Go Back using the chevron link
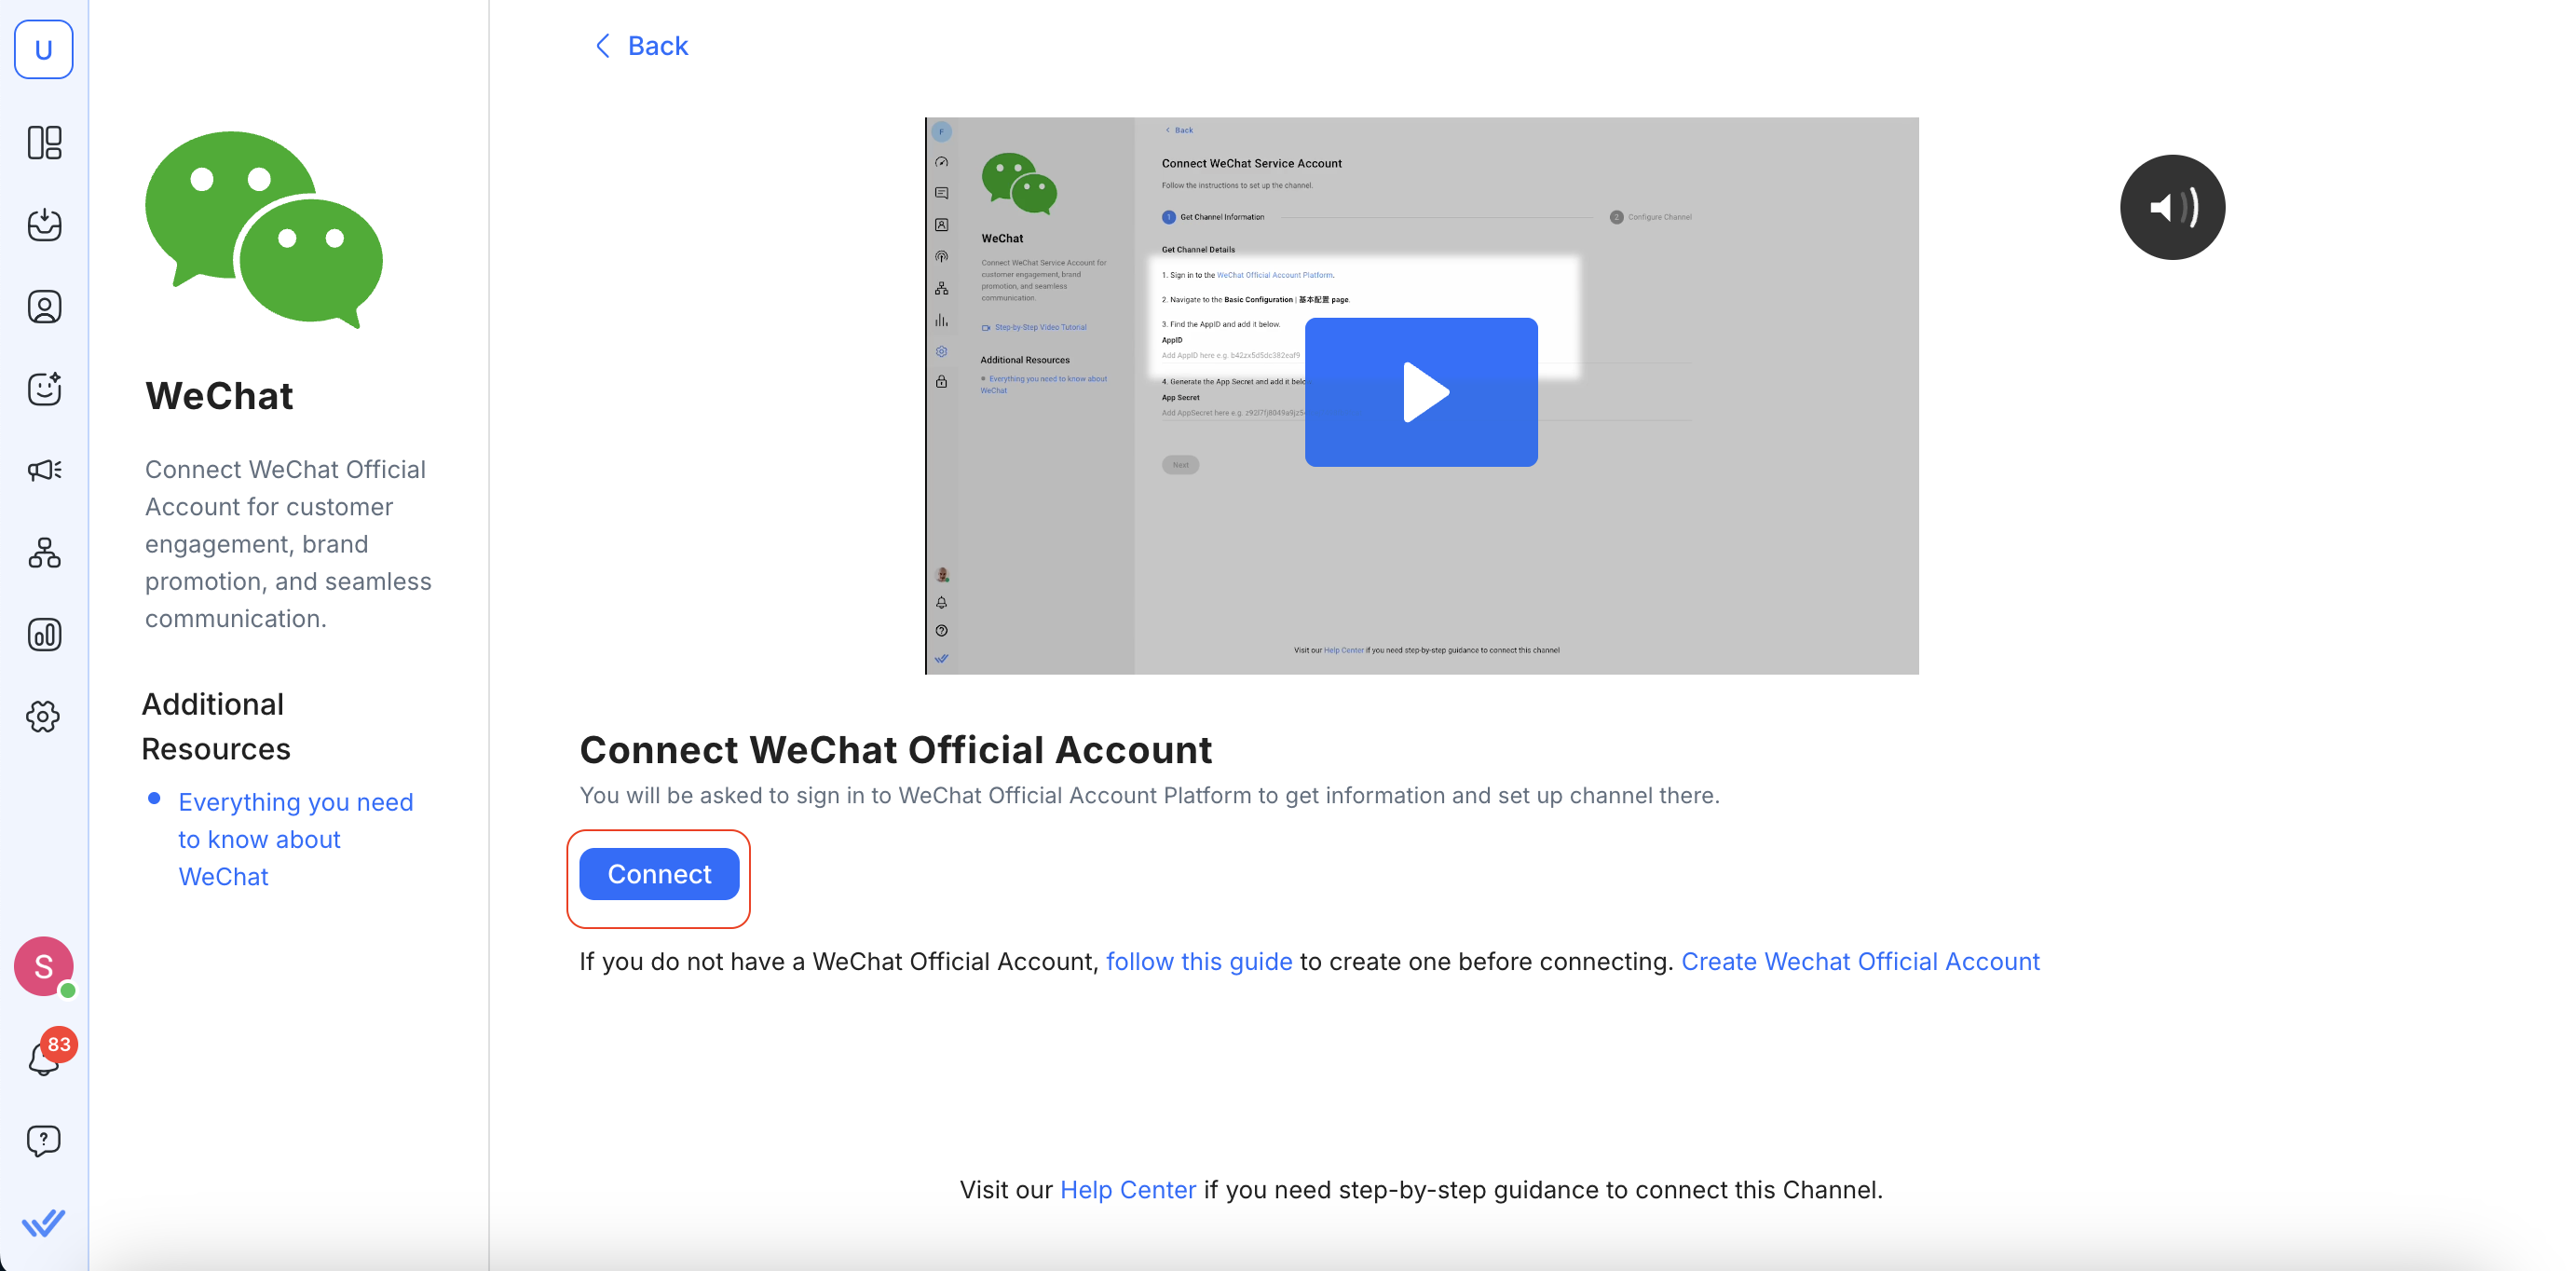 pyautogui.click(x=642, y=46)
